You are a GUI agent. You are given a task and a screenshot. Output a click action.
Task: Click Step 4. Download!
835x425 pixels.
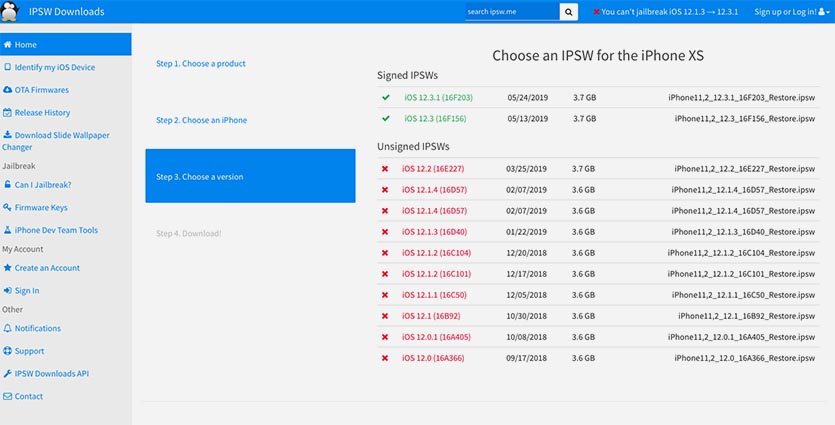click(189, 233)
